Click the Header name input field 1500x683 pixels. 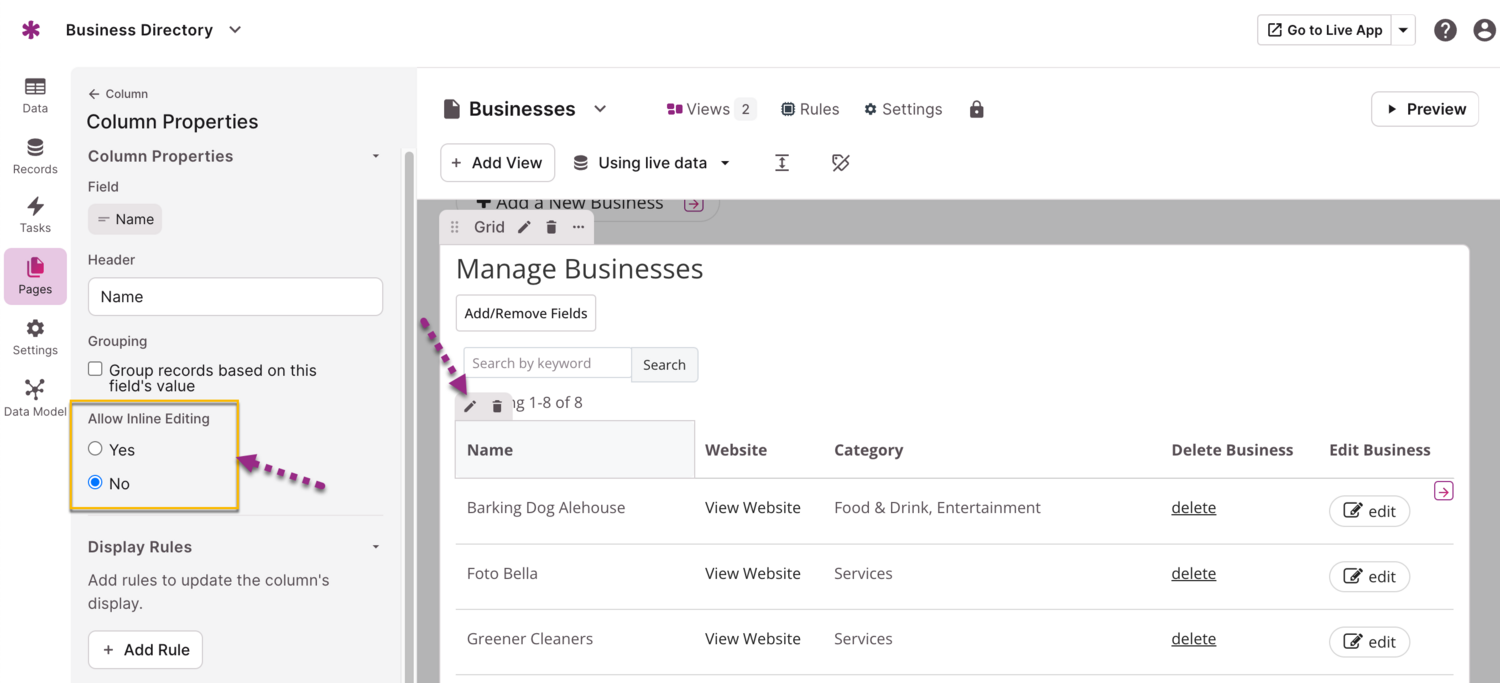pyautogui.click(x=235, y=297)
